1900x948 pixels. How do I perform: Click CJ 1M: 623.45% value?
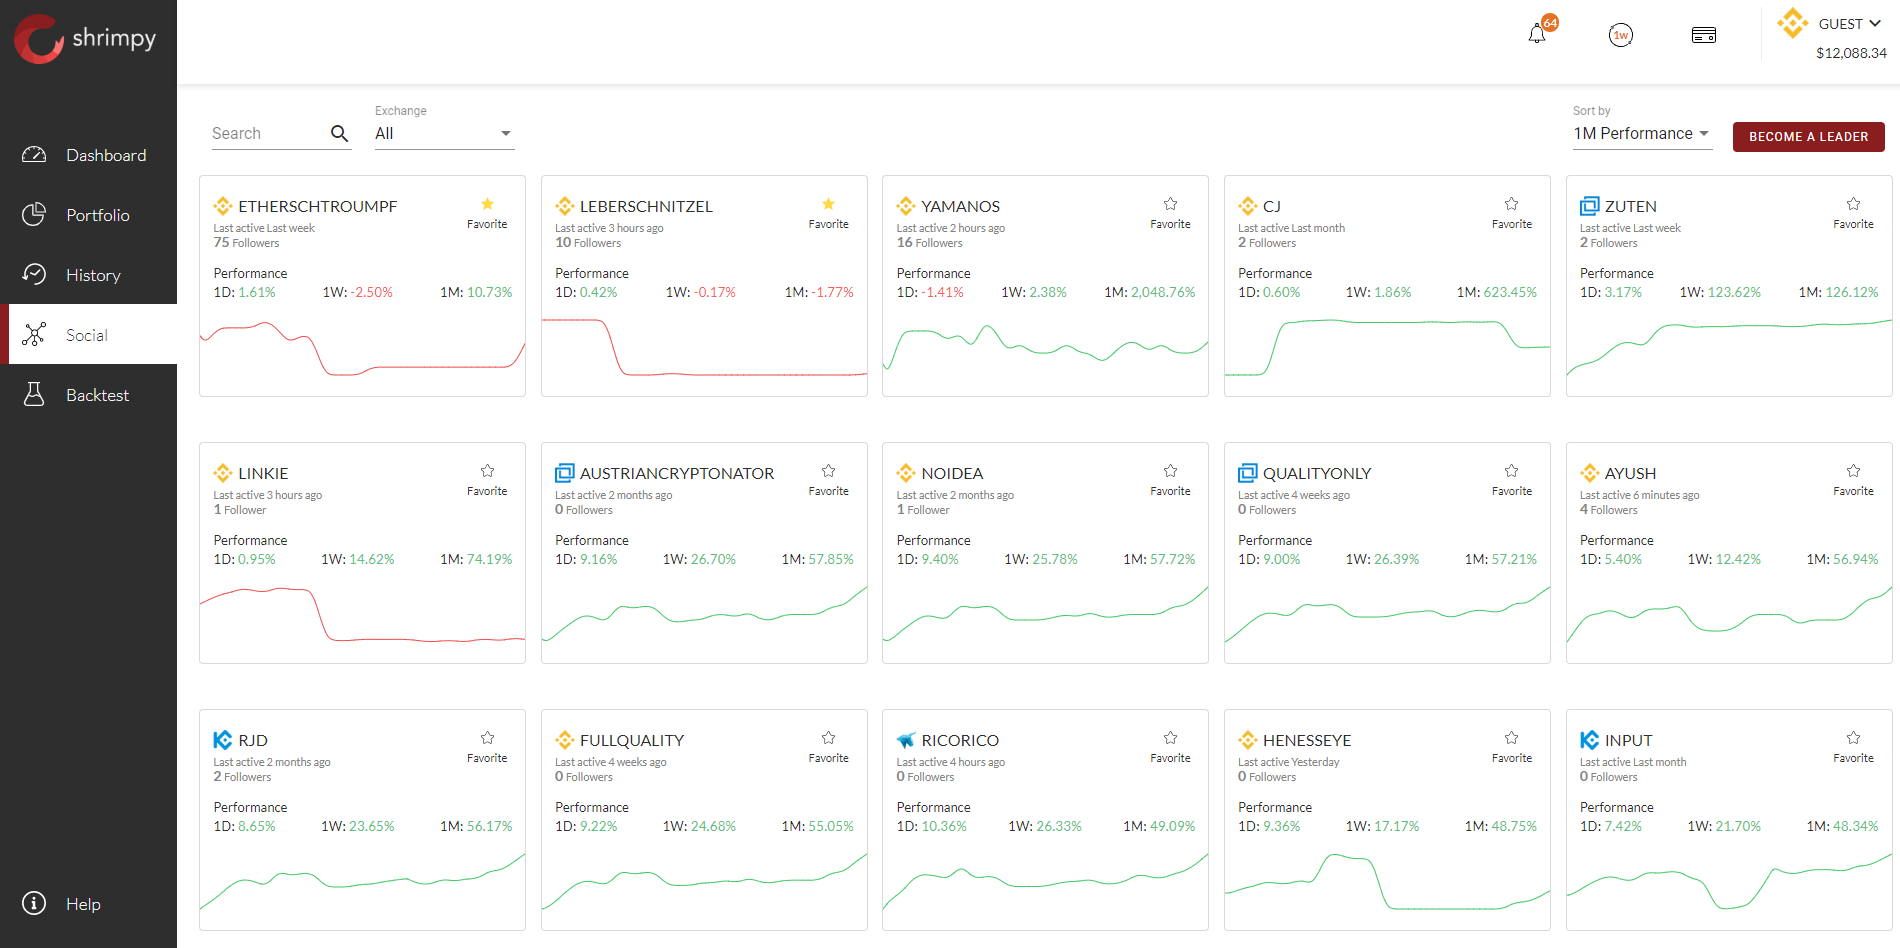(x=1496, y=292)
